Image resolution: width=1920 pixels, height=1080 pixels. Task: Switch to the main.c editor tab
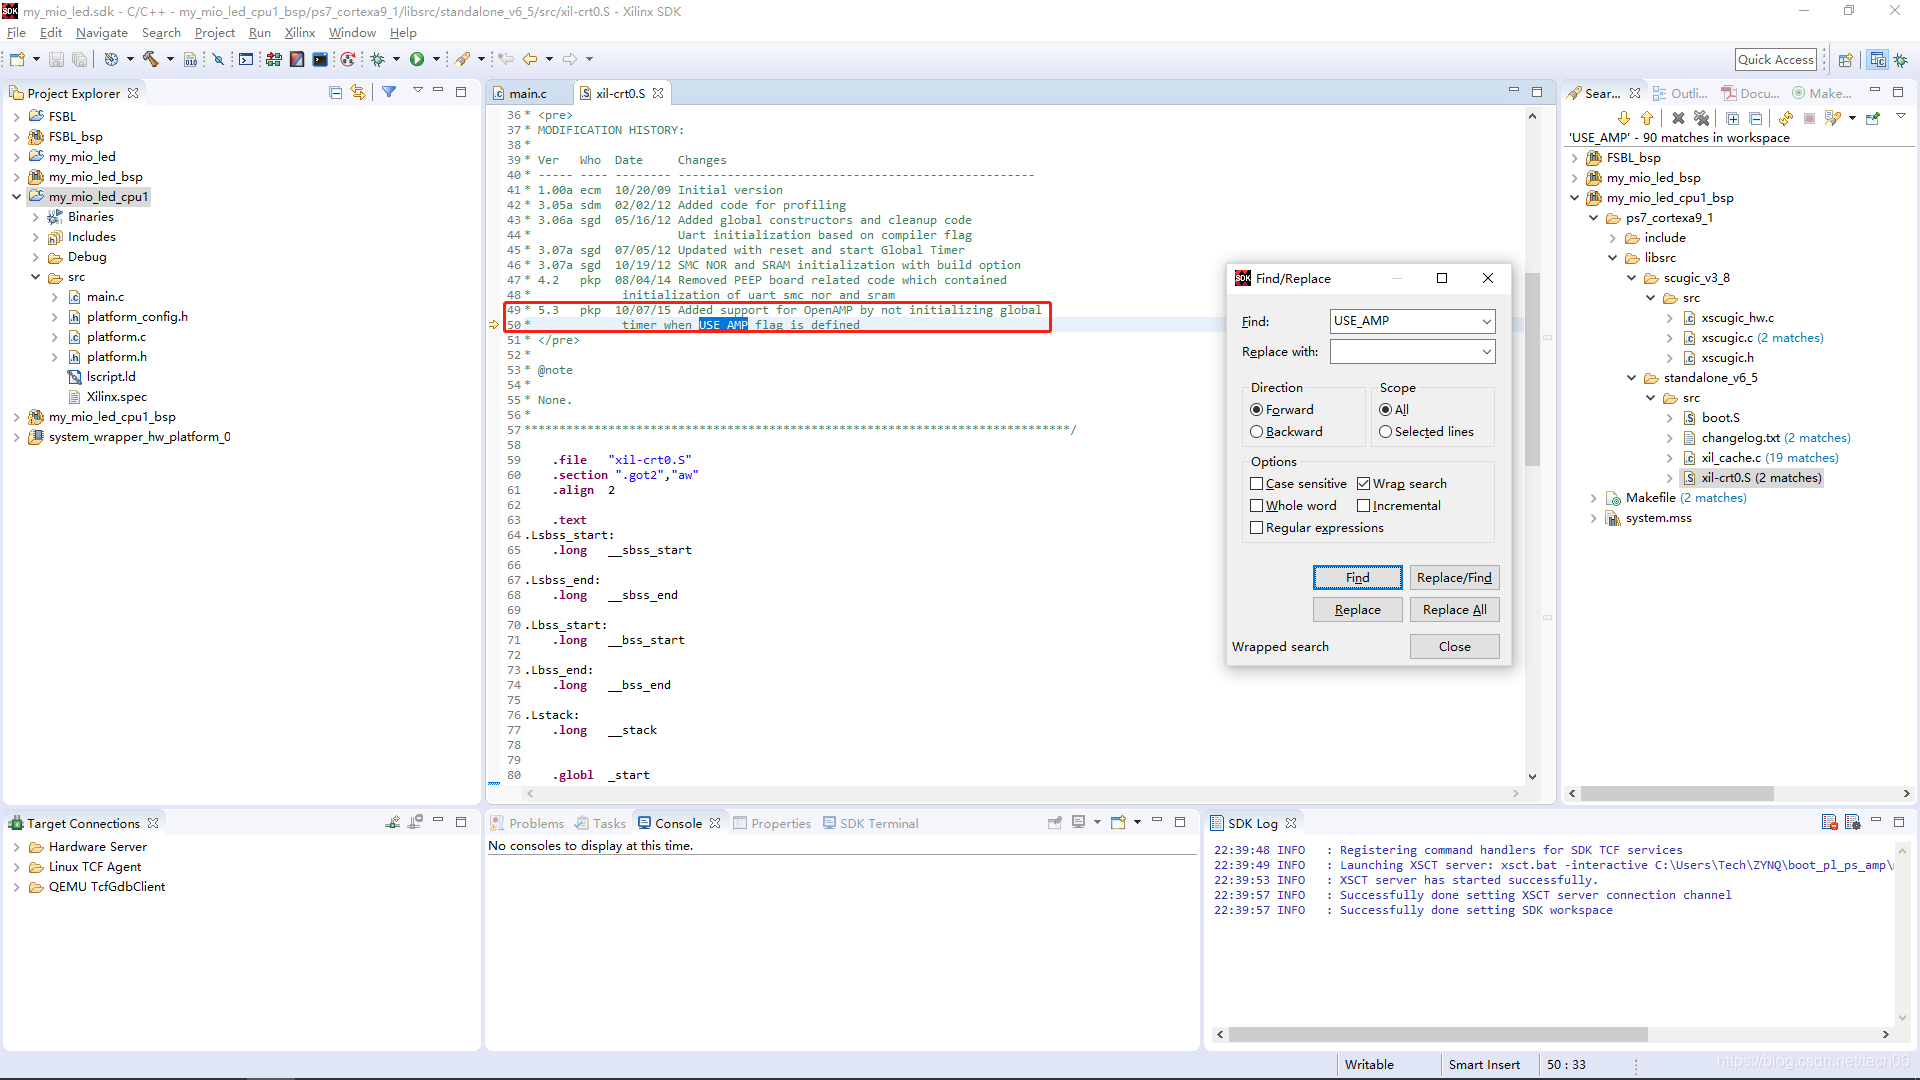(527, 93)
